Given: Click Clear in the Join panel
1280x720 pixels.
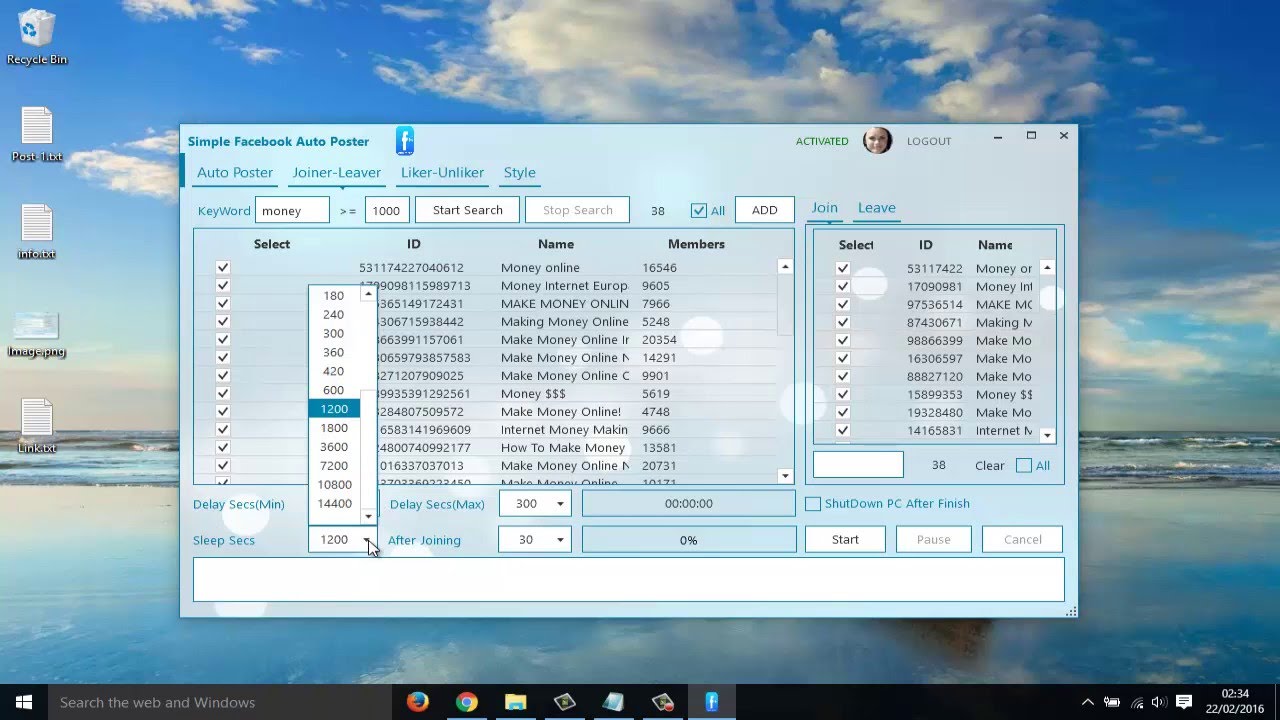Looking at the screenshot, I should (990, 465).
